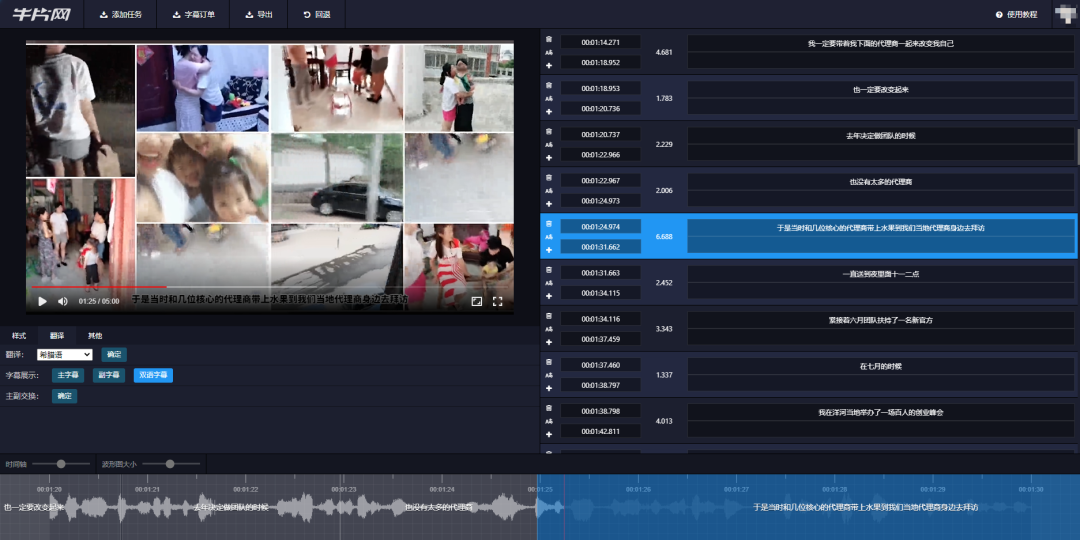
Task: Add a subtitle after row 00:01:38.798
Action: pyautogui.click(x=549, y=435)
